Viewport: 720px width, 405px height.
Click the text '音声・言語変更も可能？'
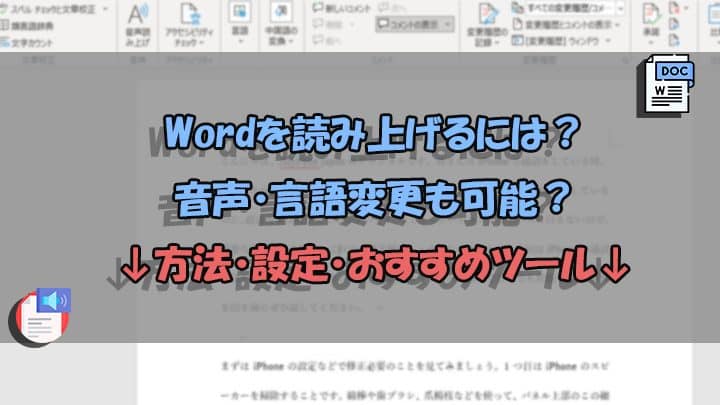coord(372,199)
